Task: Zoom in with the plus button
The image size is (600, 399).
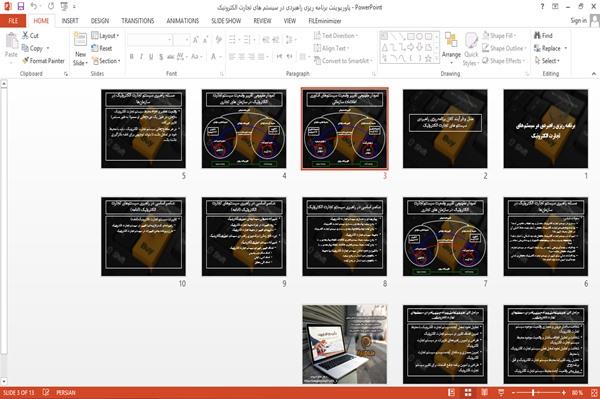Action: point(563,392)
